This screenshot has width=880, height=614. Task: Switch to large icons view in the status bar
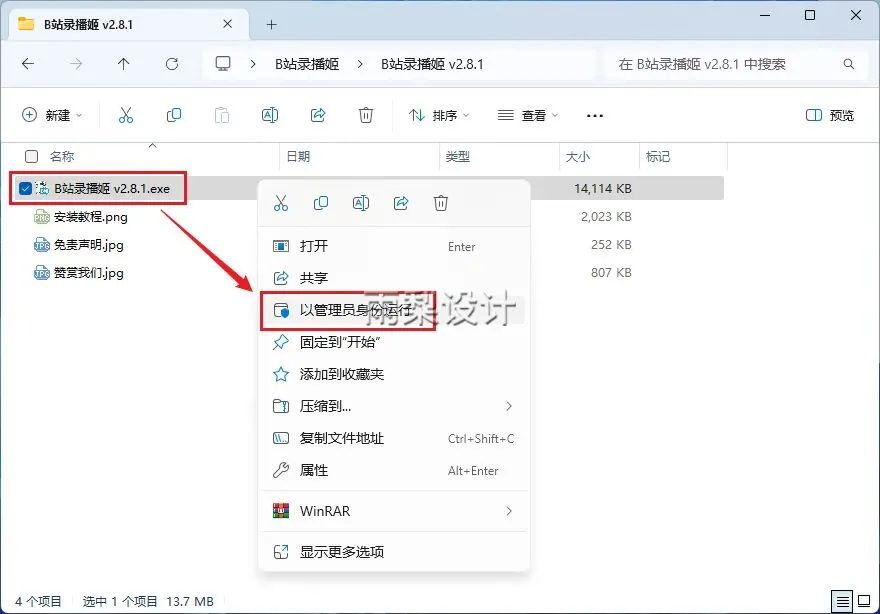864,602
